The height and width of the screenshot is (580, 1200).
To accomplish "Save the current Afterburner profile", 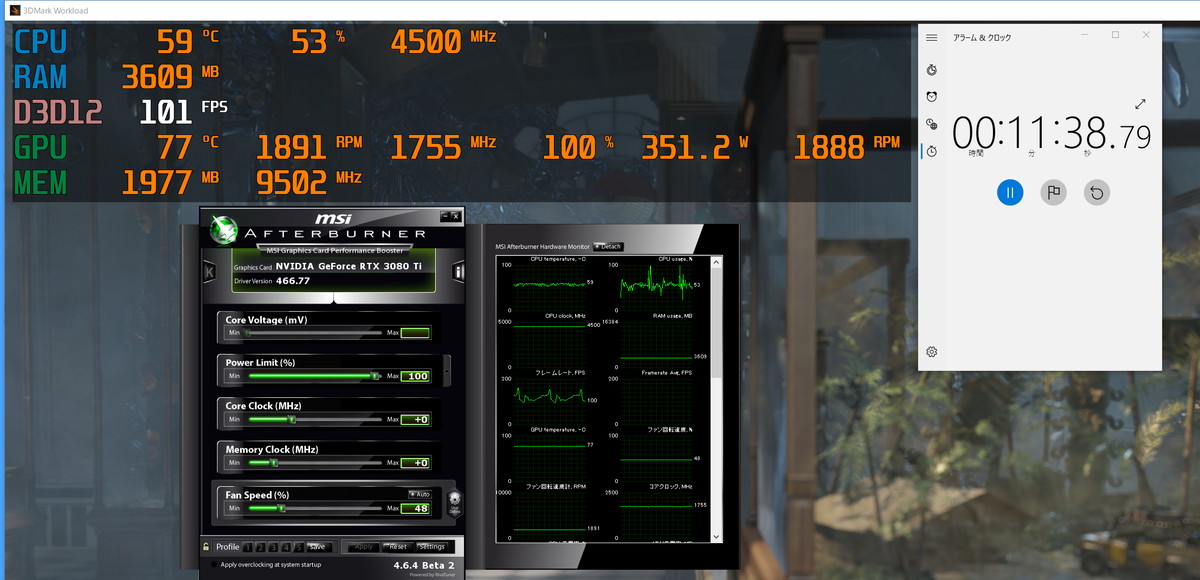I will pyautogui.click(x=318, y=547).
